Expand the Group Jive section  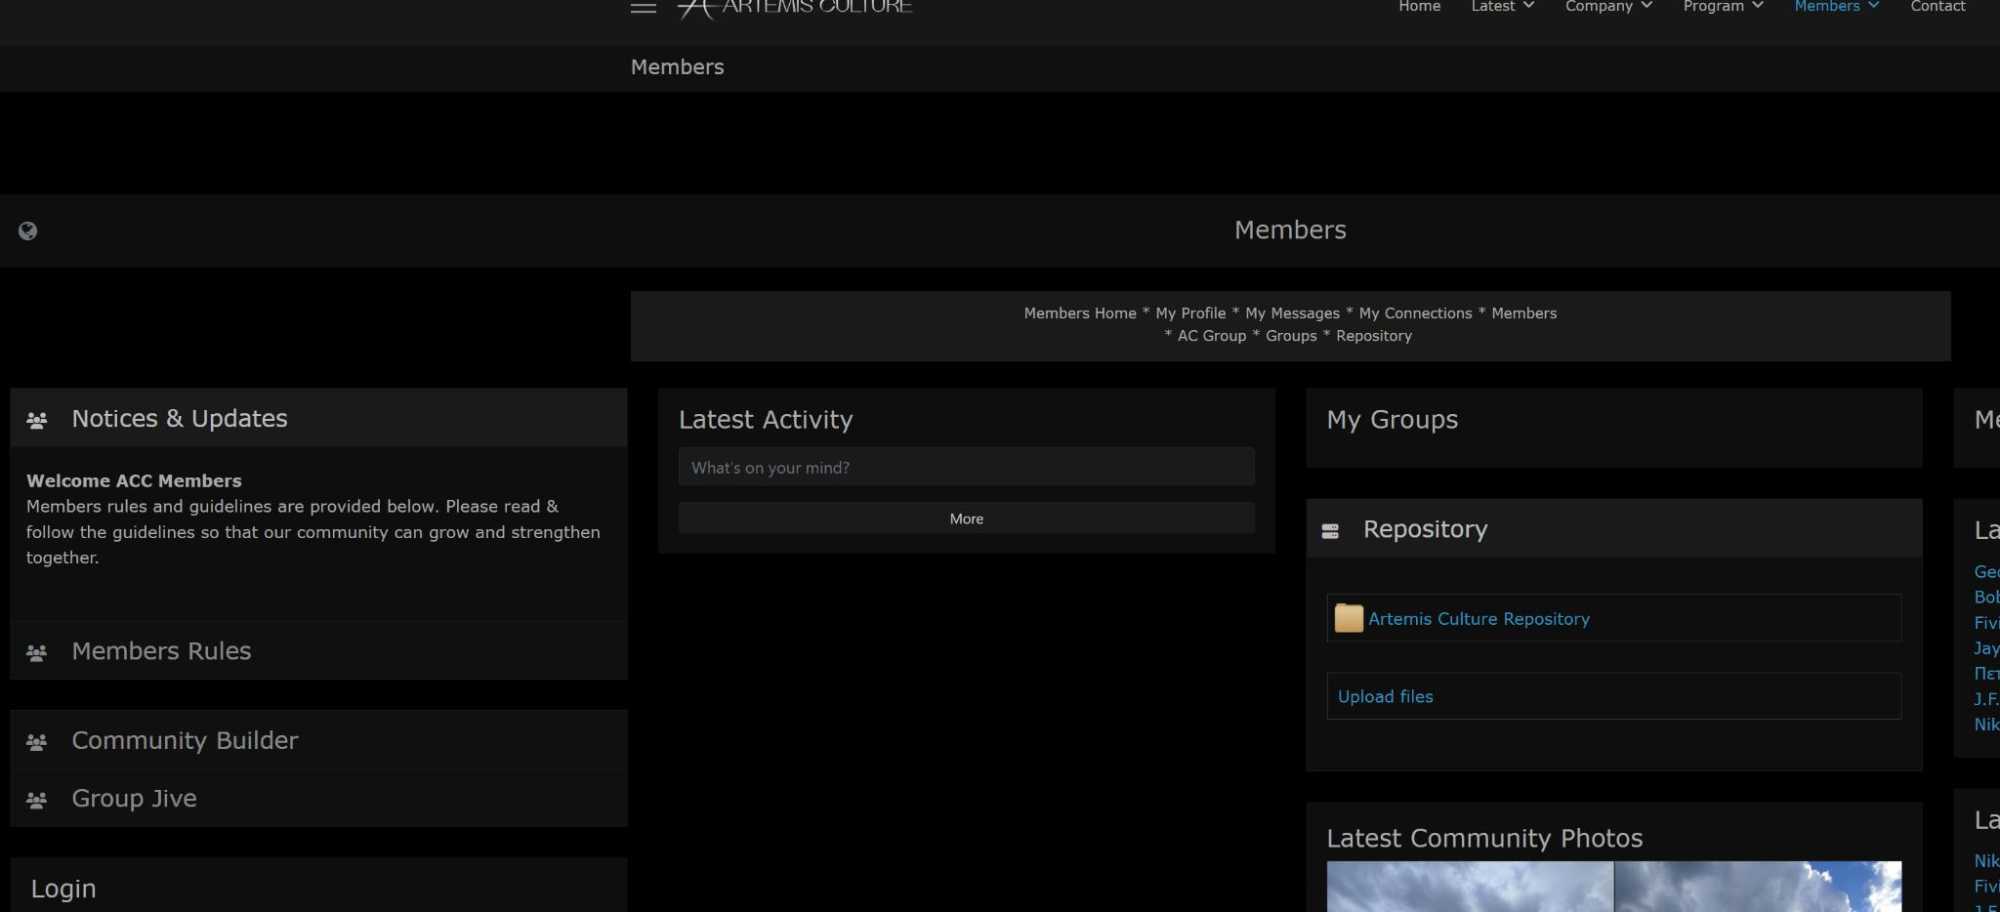tap(319, 798)
